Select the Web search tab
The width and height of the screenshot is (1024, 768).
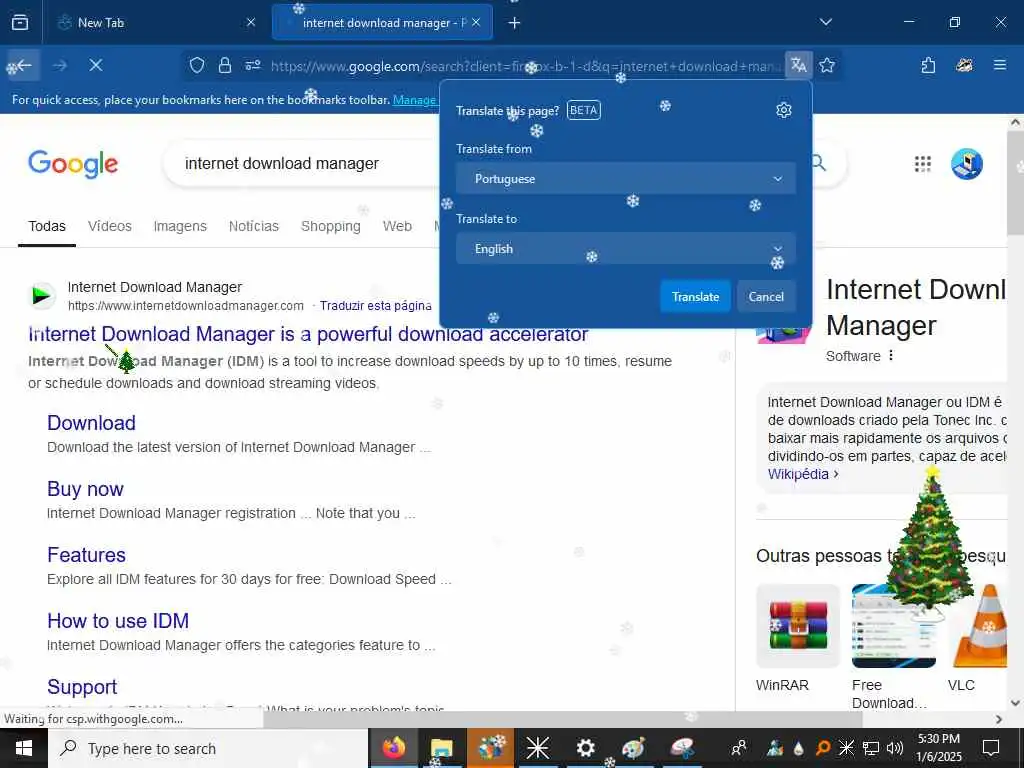(397, 227)
